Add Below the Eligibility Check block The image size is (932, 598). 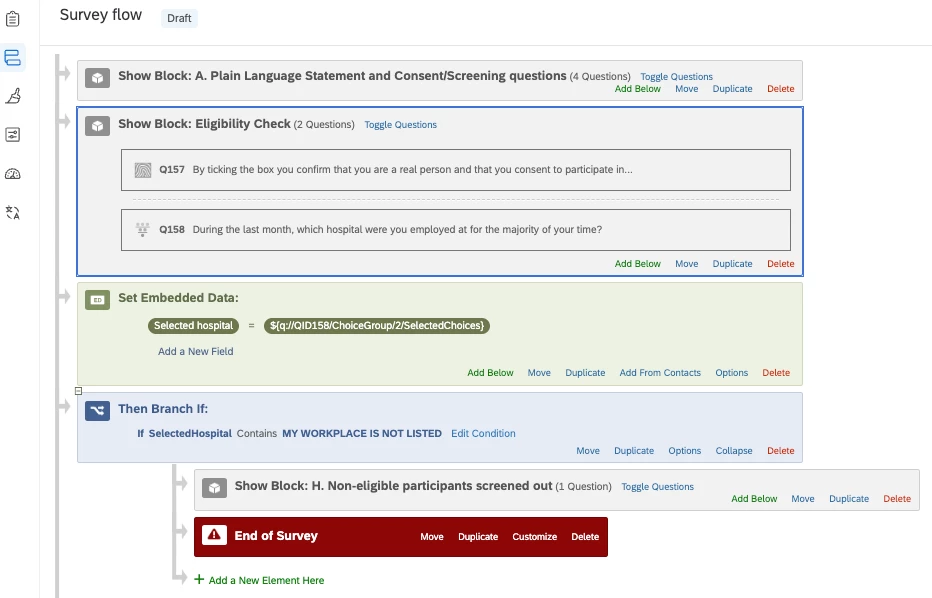click(x=638, y=264)
